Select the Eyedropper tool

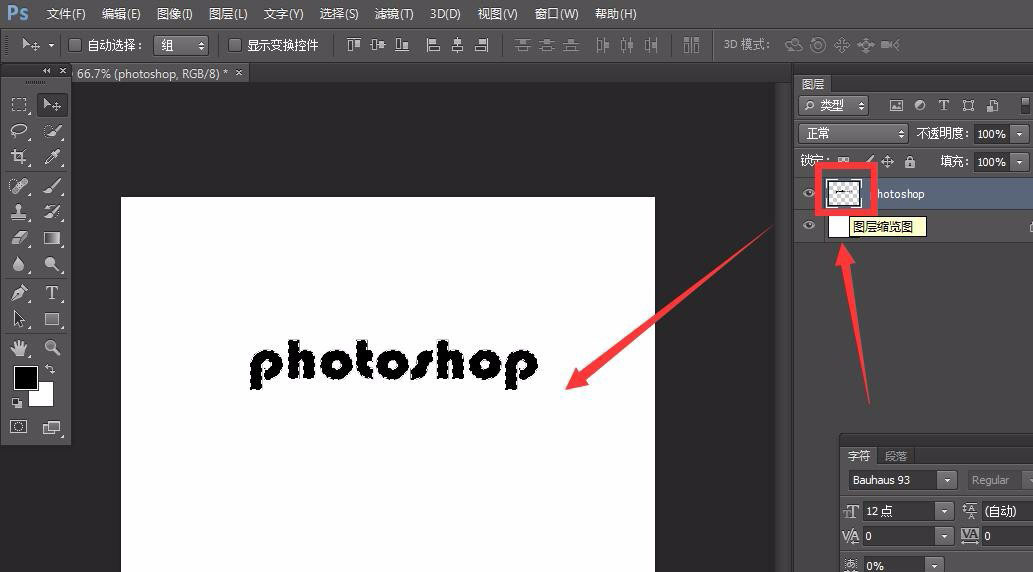tap(51, 156)
